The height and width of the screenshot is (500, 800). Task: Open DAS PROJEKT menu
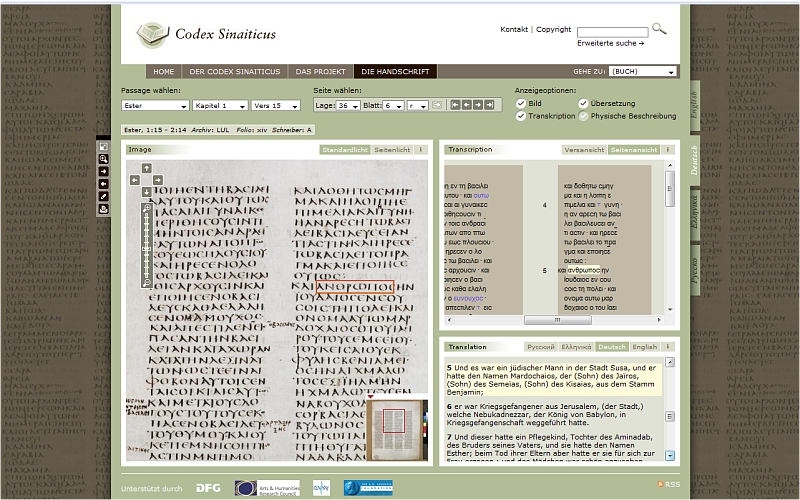[320, 71]
